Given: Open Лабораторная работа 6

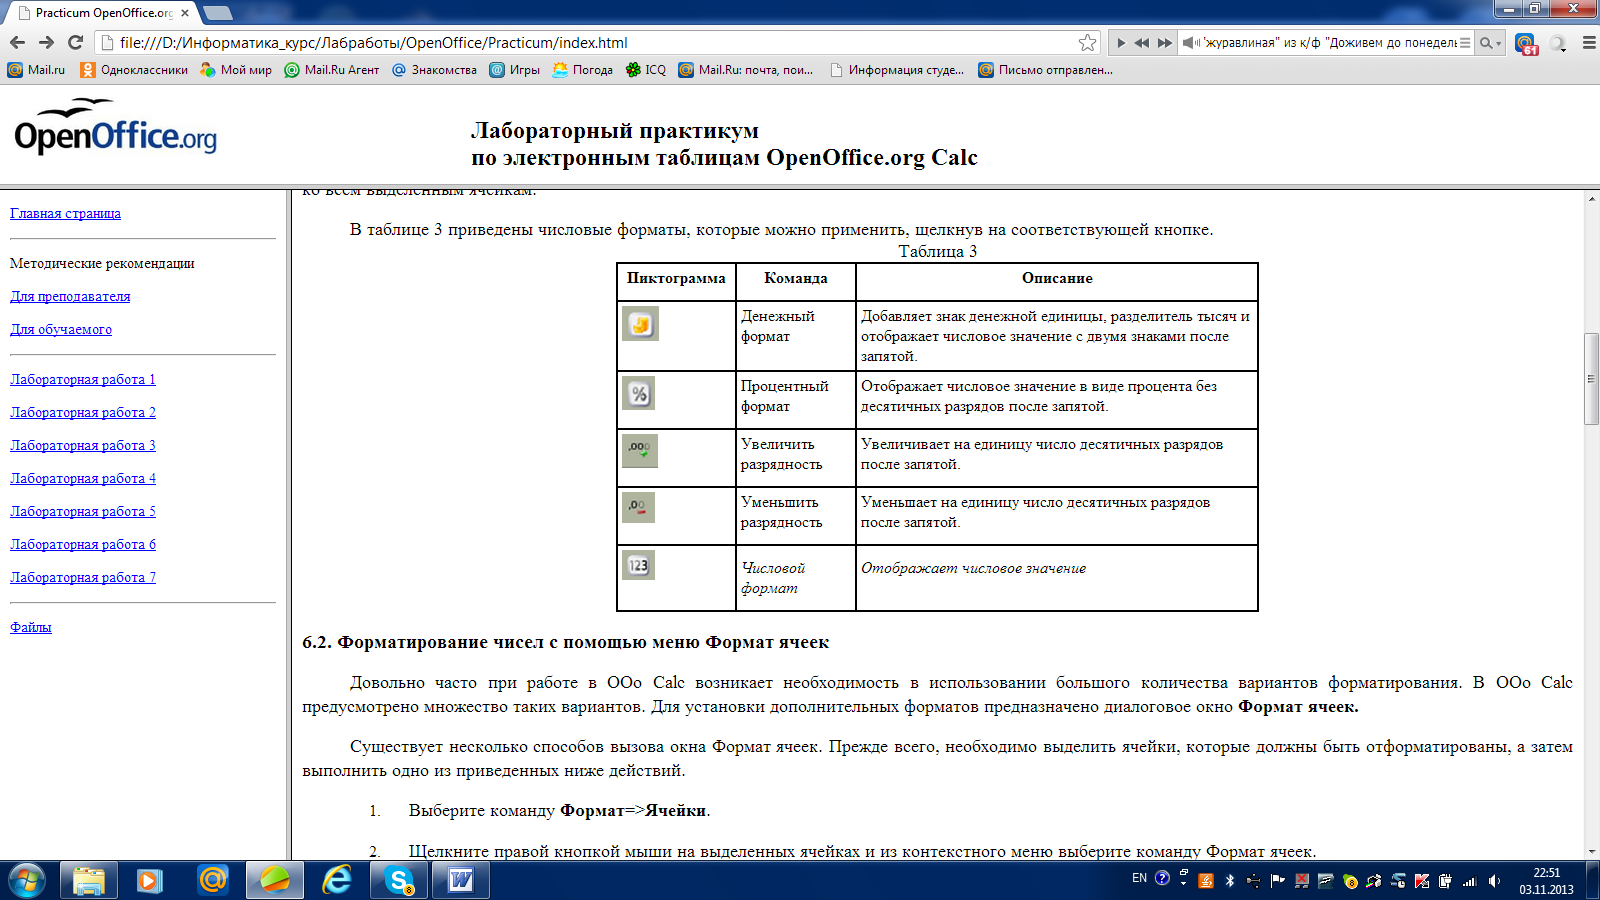Looking at the screenshot, I should (x=83, y=544).
